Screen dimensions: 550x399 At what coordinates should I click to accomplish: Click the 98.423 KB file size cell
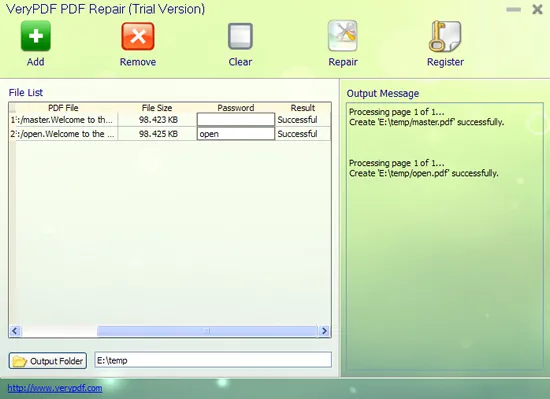coord(158,120)
